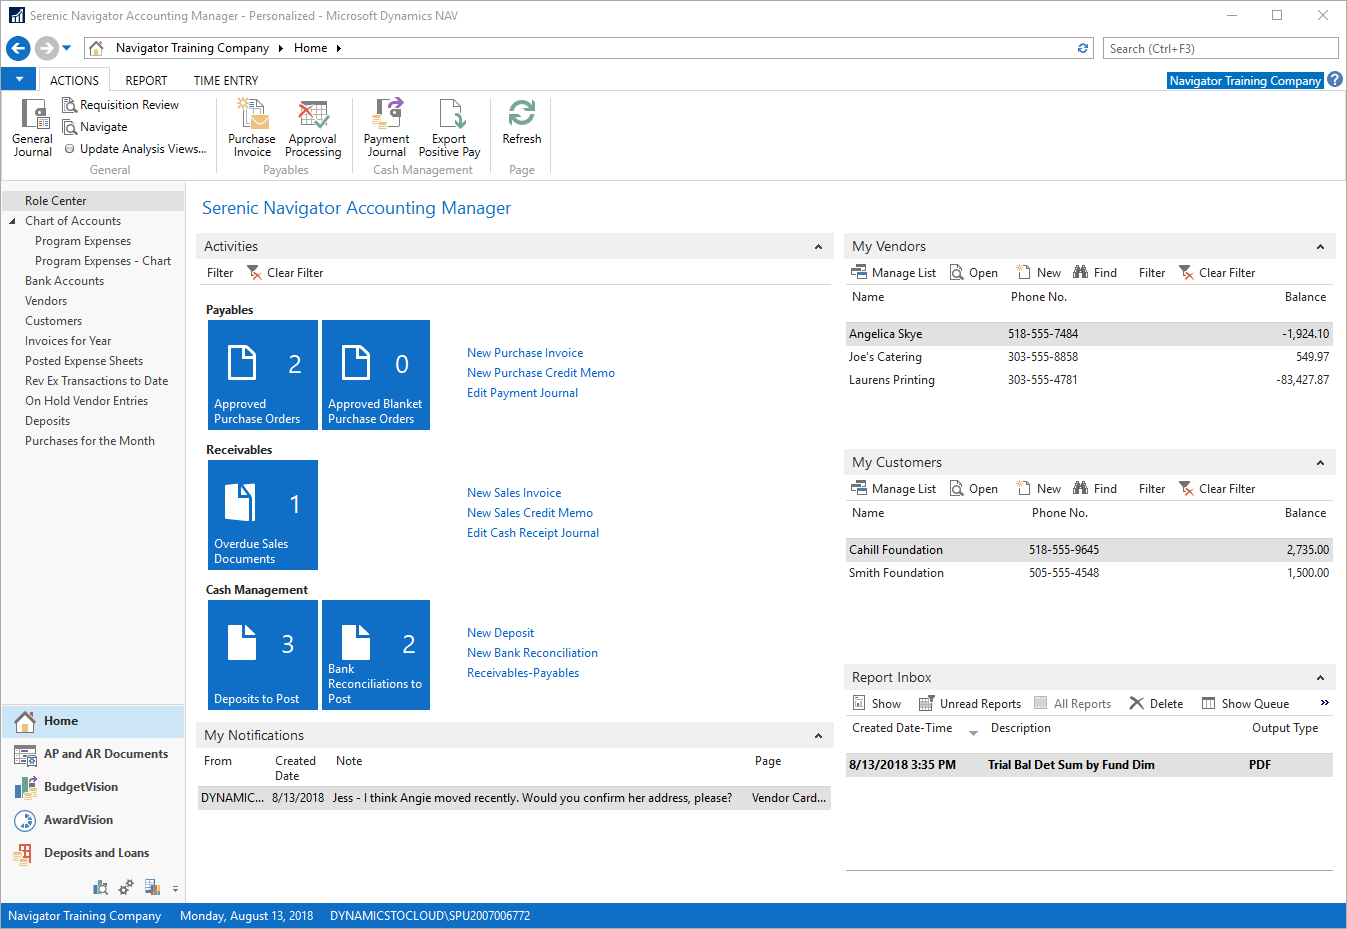Image resolution: width=1347 pixels, height=929 pixels.
Task: Select the Trial Bal Det Sum report row
Action: coord(1089,765)
